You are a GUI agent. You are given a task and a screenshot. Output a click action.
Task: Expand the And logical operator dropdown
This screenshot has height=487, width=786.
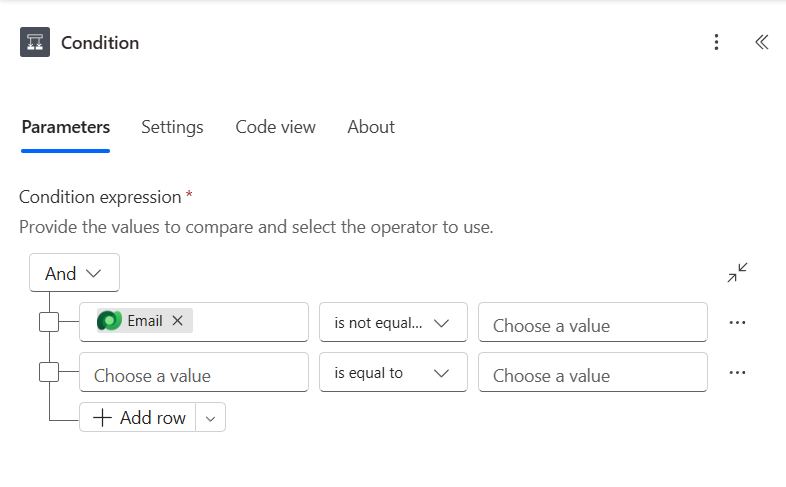point(75,273)
